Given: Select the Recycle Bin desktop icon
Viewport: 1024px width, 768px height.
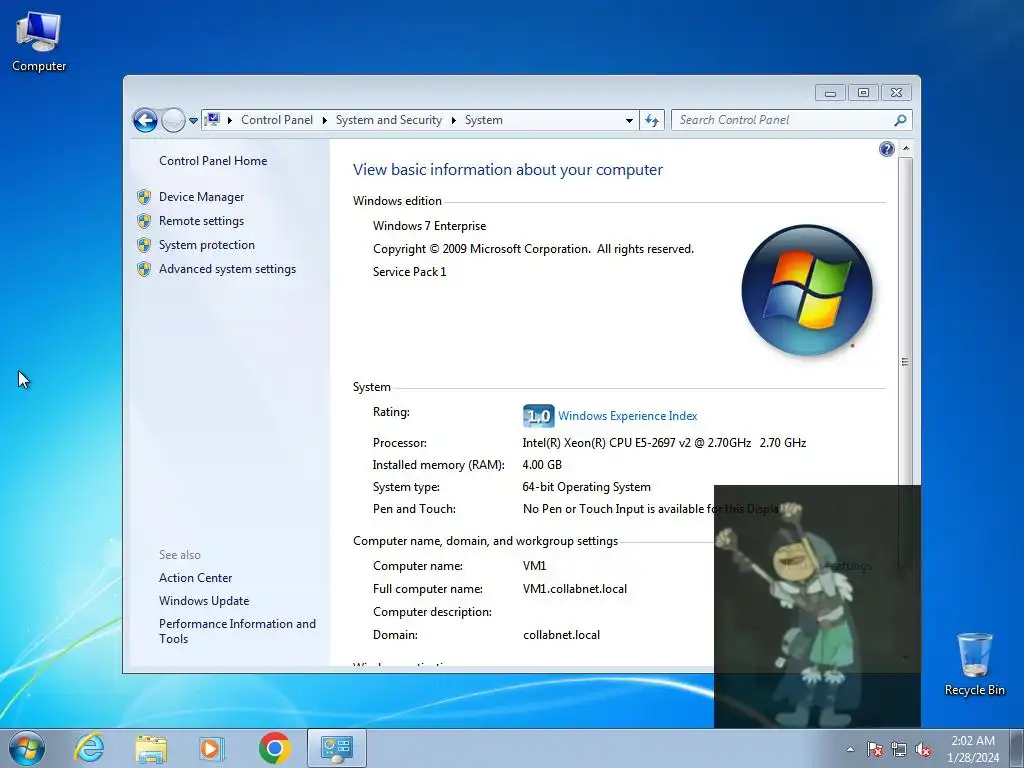Looking at the screenshot, I should [974, 664].
